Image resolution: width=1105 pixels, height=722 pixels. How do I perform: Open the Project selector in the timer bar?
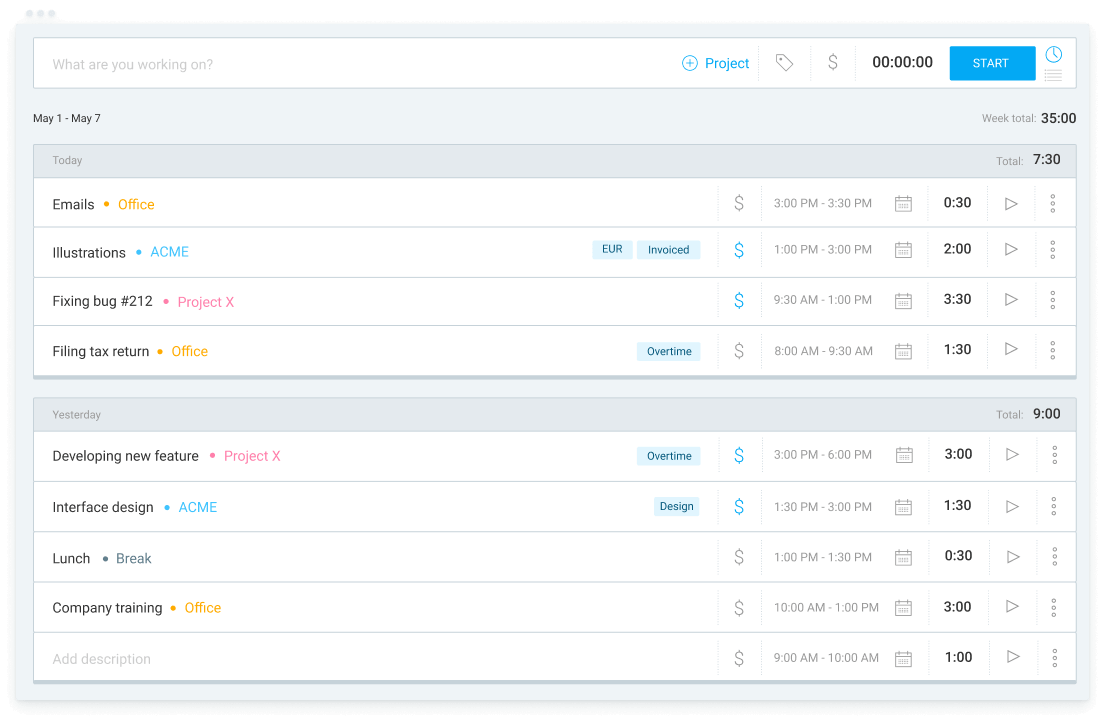pyautogui.click(x=716, y=62)
